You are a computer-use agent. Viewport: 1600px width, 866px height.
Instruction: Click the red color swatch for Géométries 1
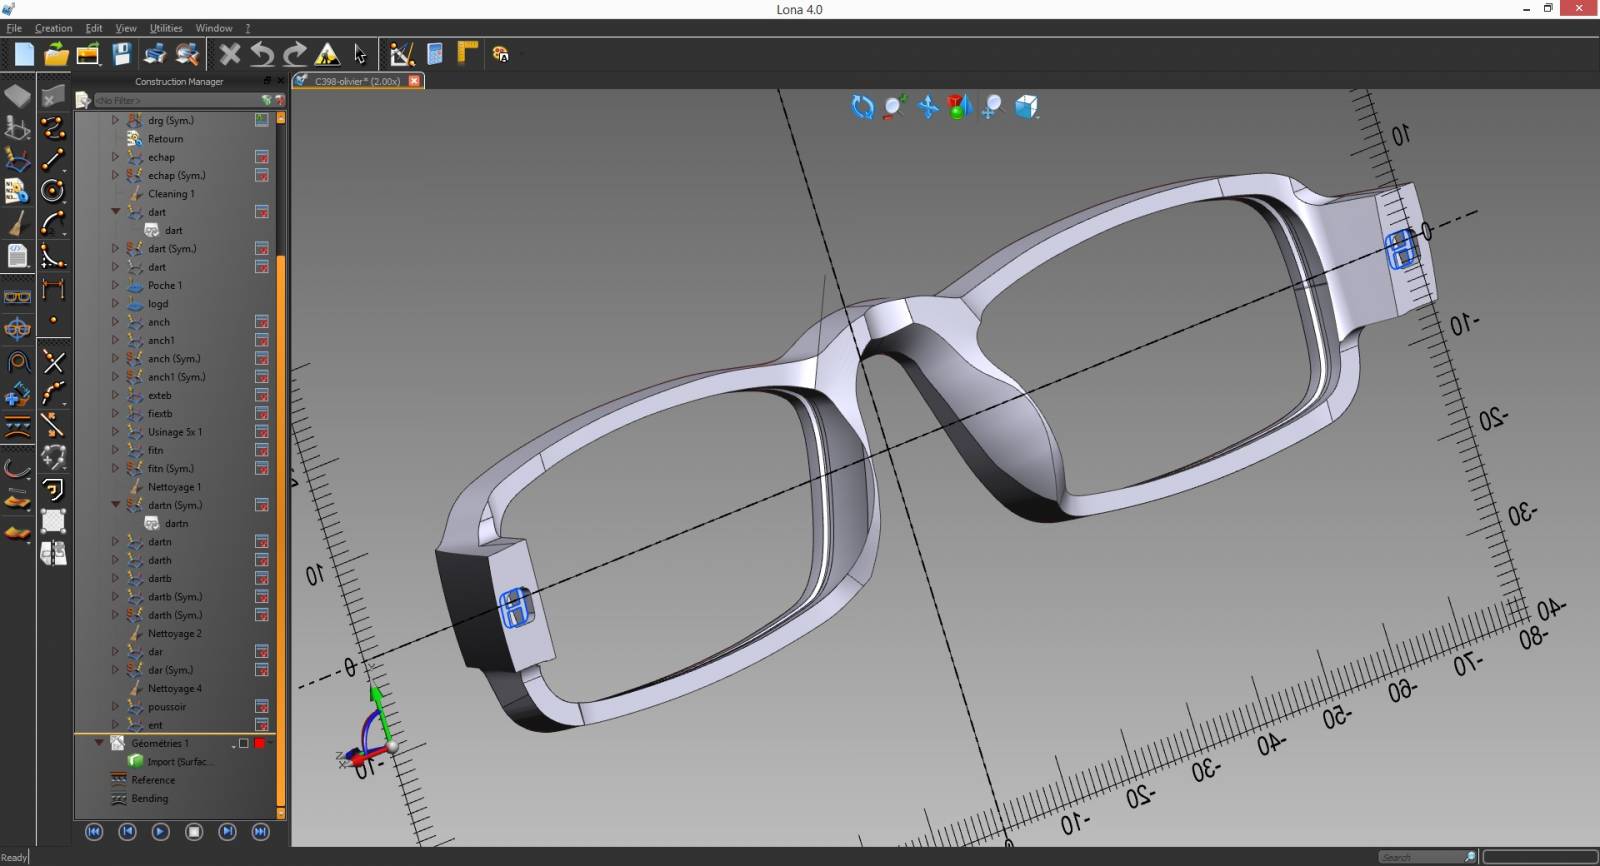click(260, 744)
